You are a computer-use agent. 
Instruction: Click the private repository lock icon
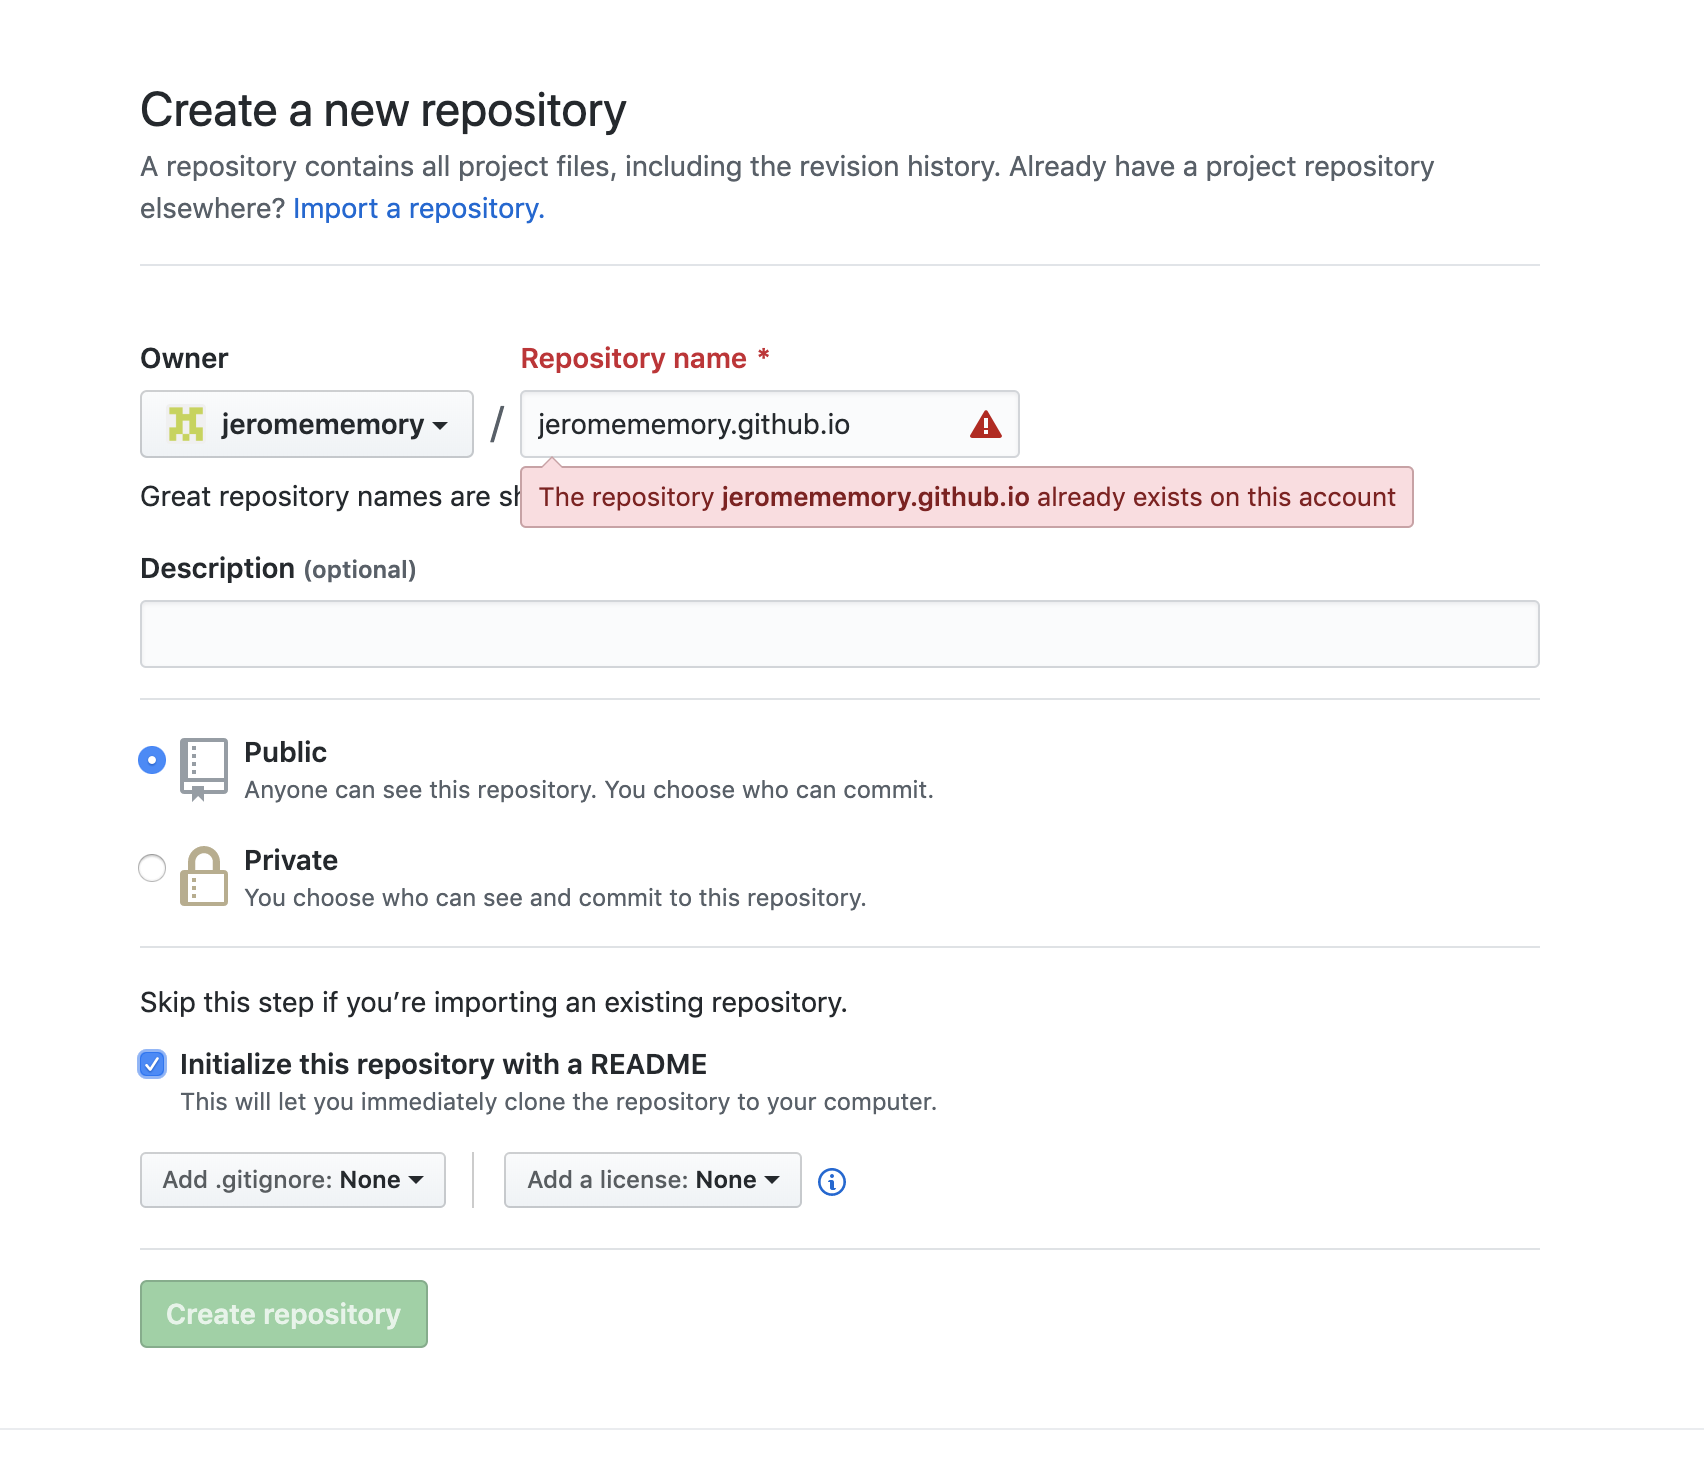(204, 877)
